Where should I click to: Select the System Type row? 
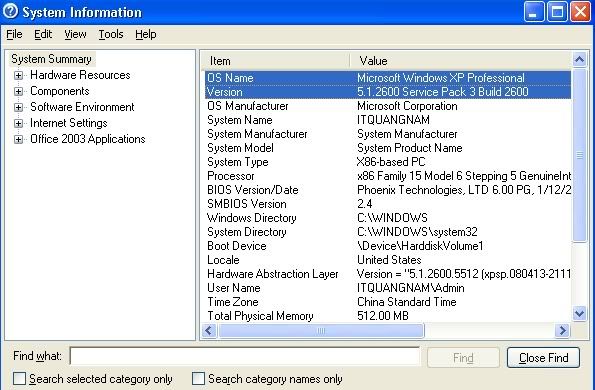click(388, 162)
